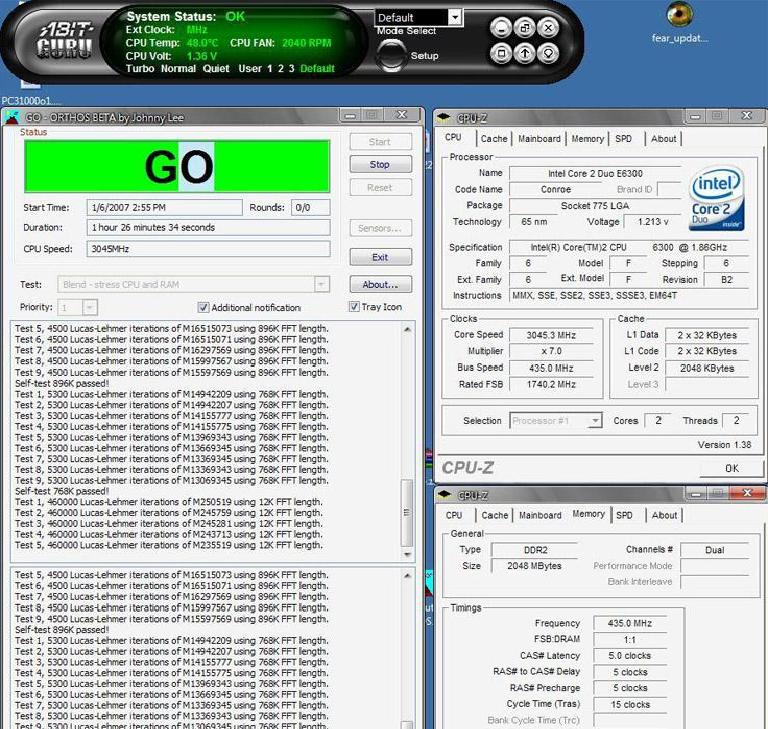Select User profile 2 in Guru
This screenshot has width=768, height=729.
(281, 69)
